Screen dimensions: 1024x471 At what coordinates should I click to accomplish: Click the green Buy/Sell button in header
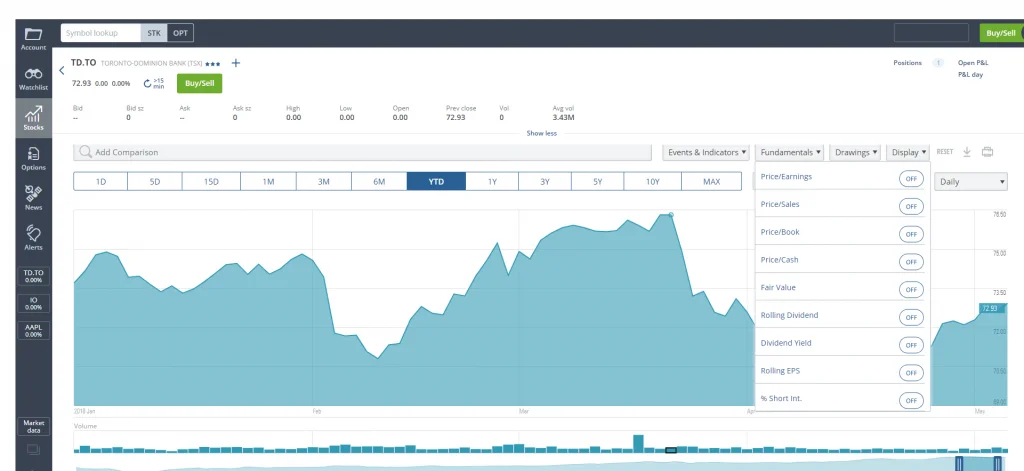tap(1000, 33)
